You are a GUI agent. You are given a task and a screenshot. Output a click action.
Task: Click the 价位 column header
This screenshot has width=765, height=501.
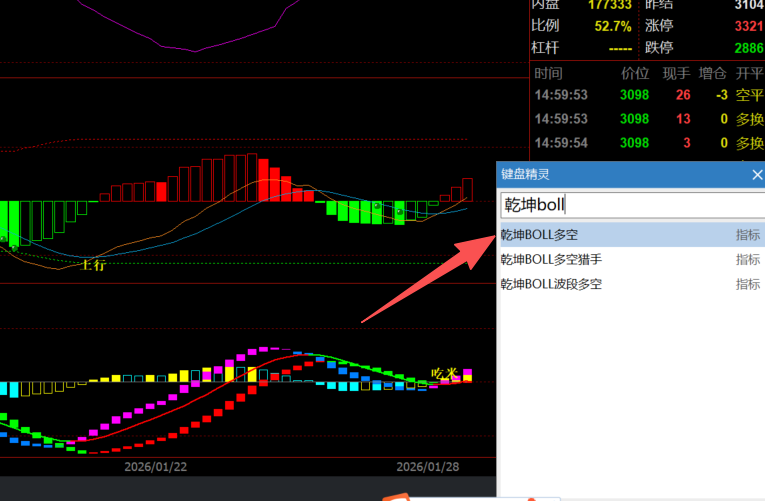pos(634,73)
